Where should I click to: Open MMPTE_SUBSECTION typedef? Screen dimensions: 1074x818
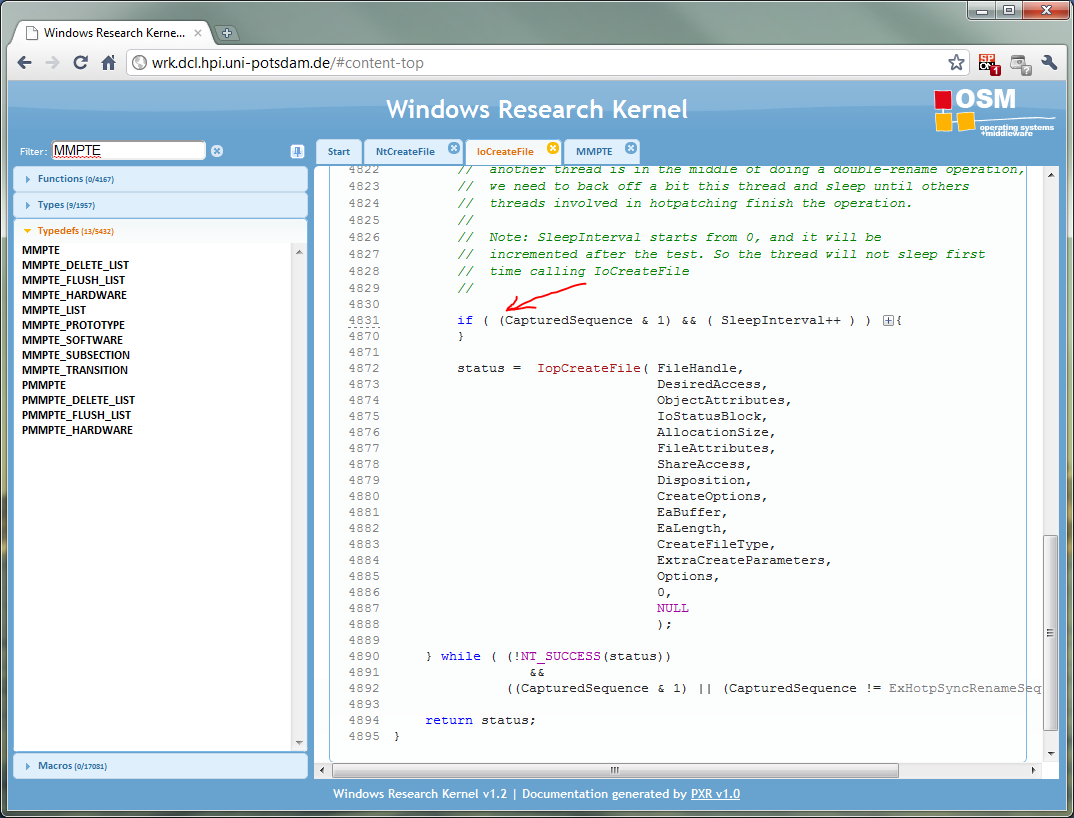point(75,356)
